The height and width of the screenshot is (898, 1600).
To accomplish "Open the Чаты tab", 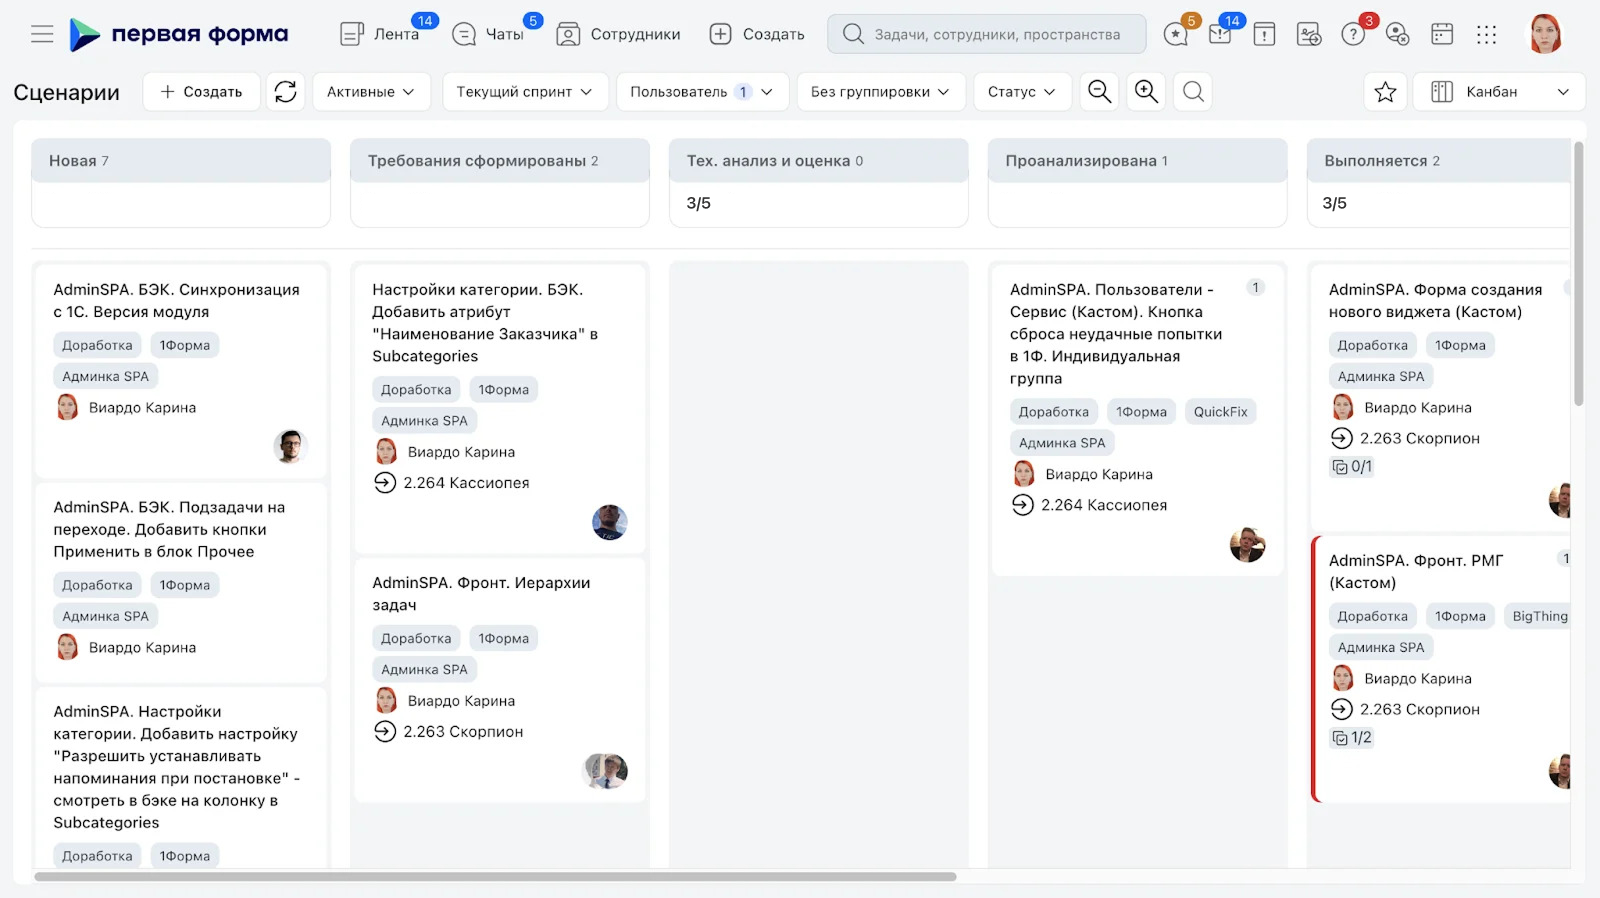I will point(488,34).
